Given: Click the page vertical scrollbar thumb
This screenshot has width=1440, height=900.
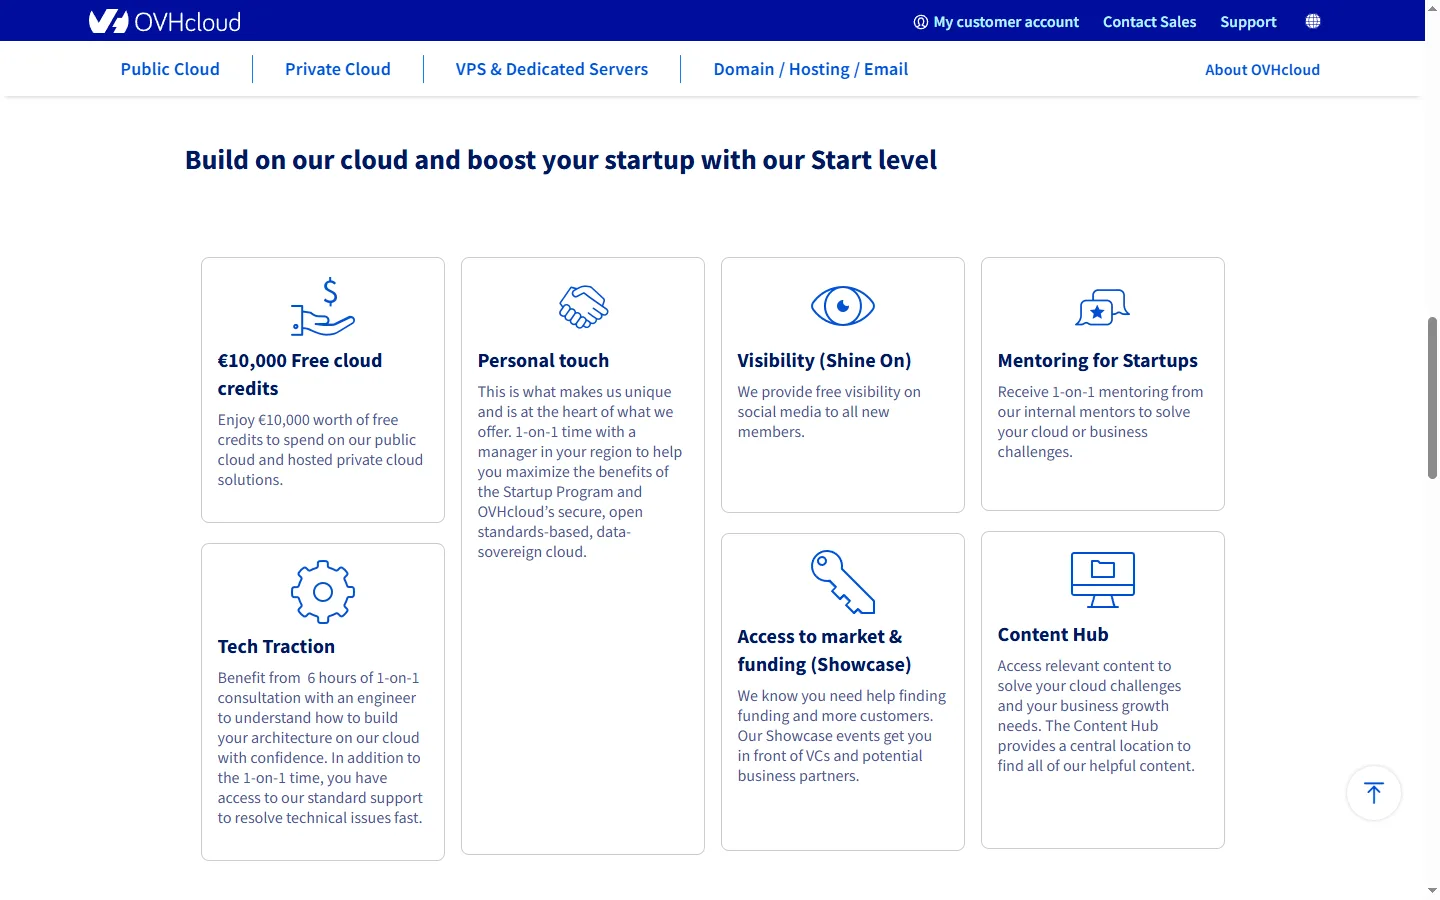Looking at the screenshot, I should 1432,398.
